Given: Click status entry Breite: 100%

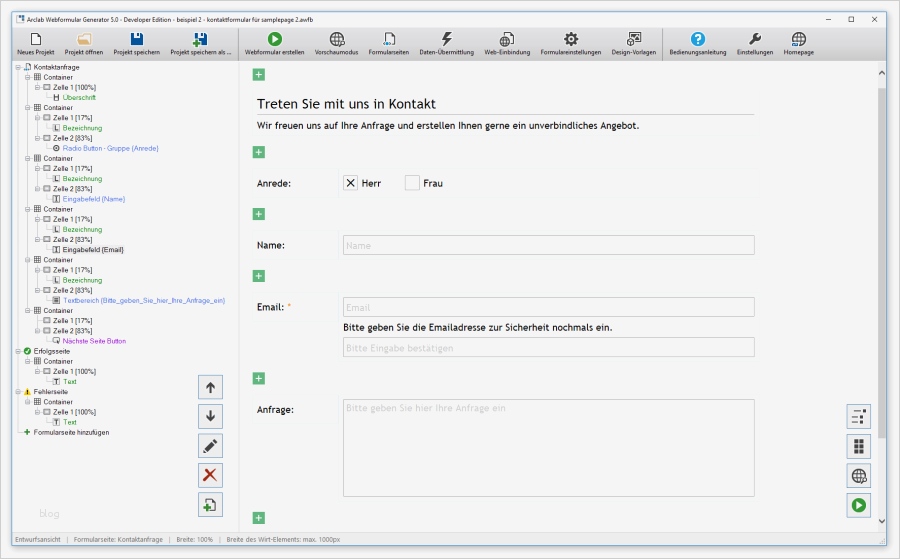Looking at the screenshot, I should tap(195, 539).
